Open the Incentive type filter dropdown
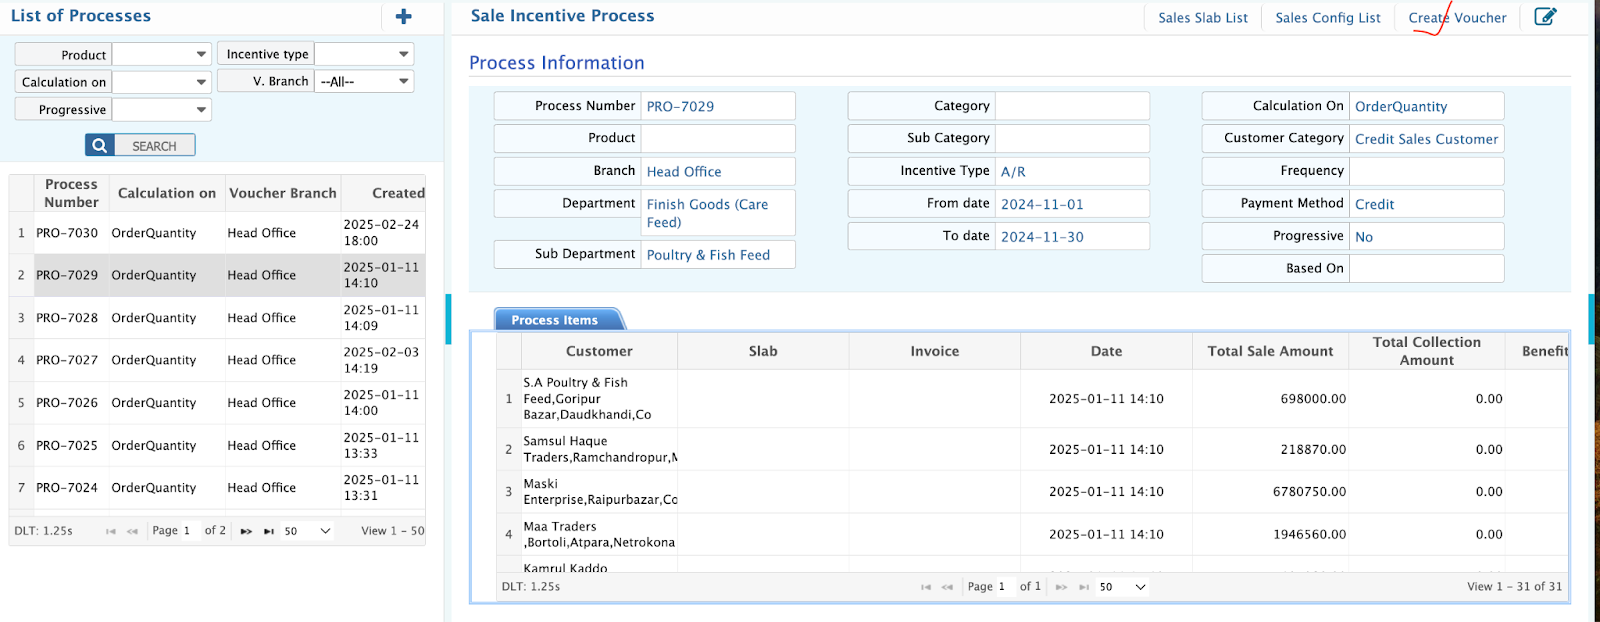 pyautogui.click(x=364, y=54)
